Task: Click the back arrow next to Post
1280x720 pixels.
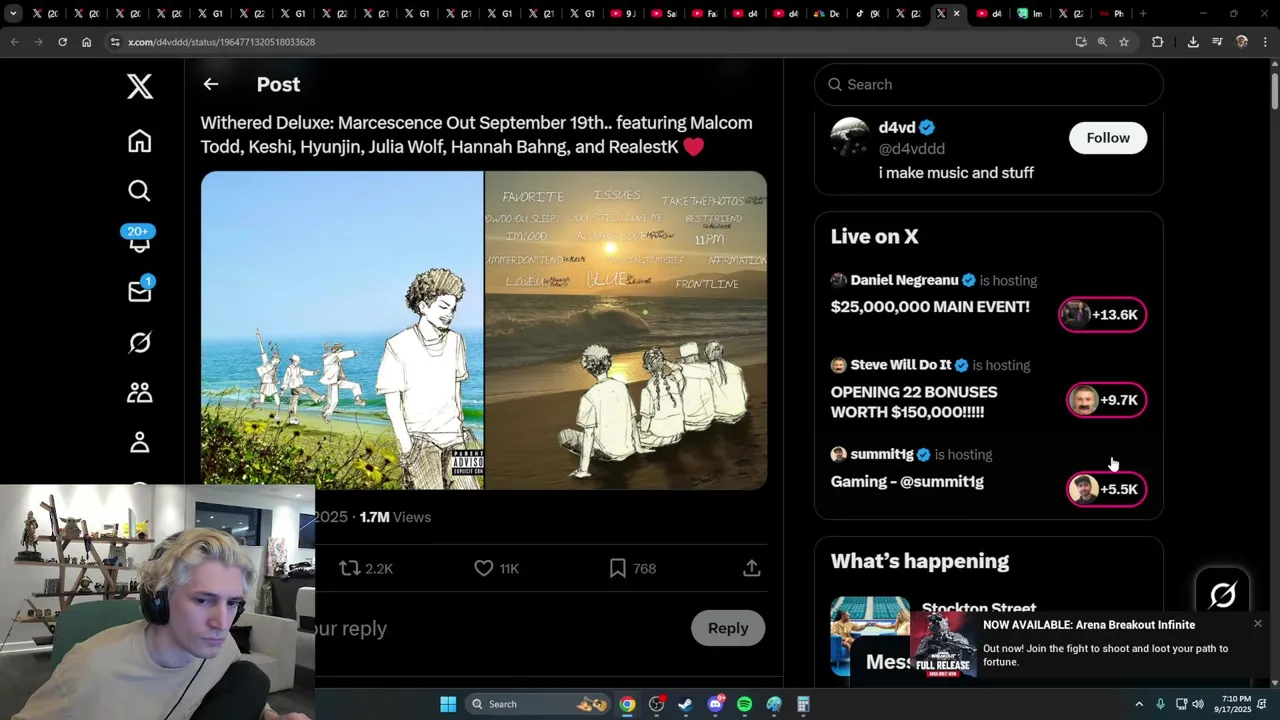Action: 211,84
